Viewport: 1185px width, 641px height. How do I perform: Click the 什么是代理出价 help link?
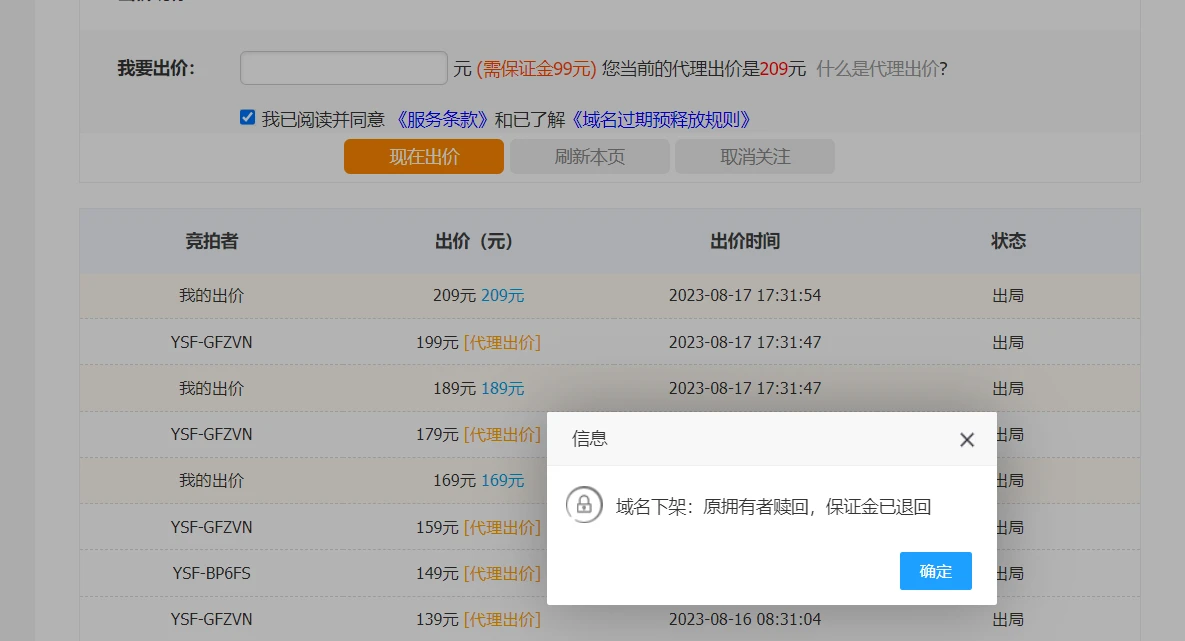point(877,69)
